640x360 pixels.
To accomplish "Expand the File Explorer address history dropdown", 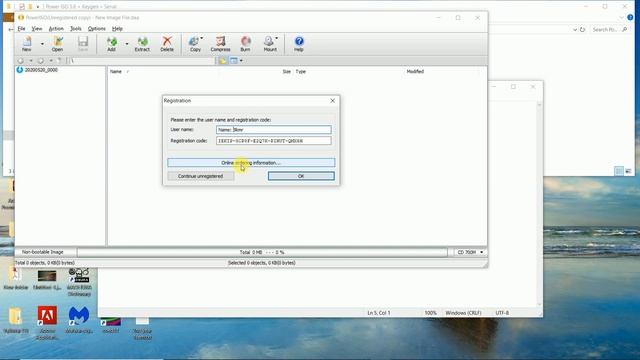I will click(x=575, y=30).
